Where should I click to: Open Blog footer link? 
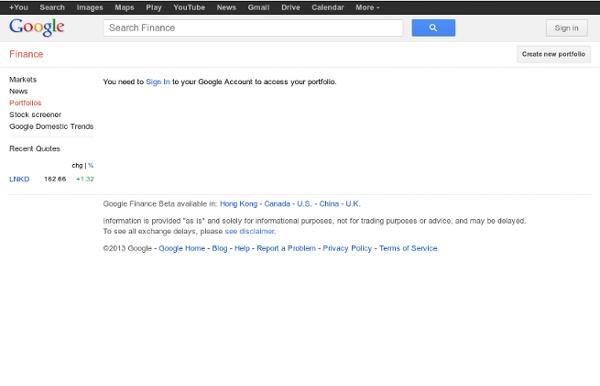pos(220,248)
